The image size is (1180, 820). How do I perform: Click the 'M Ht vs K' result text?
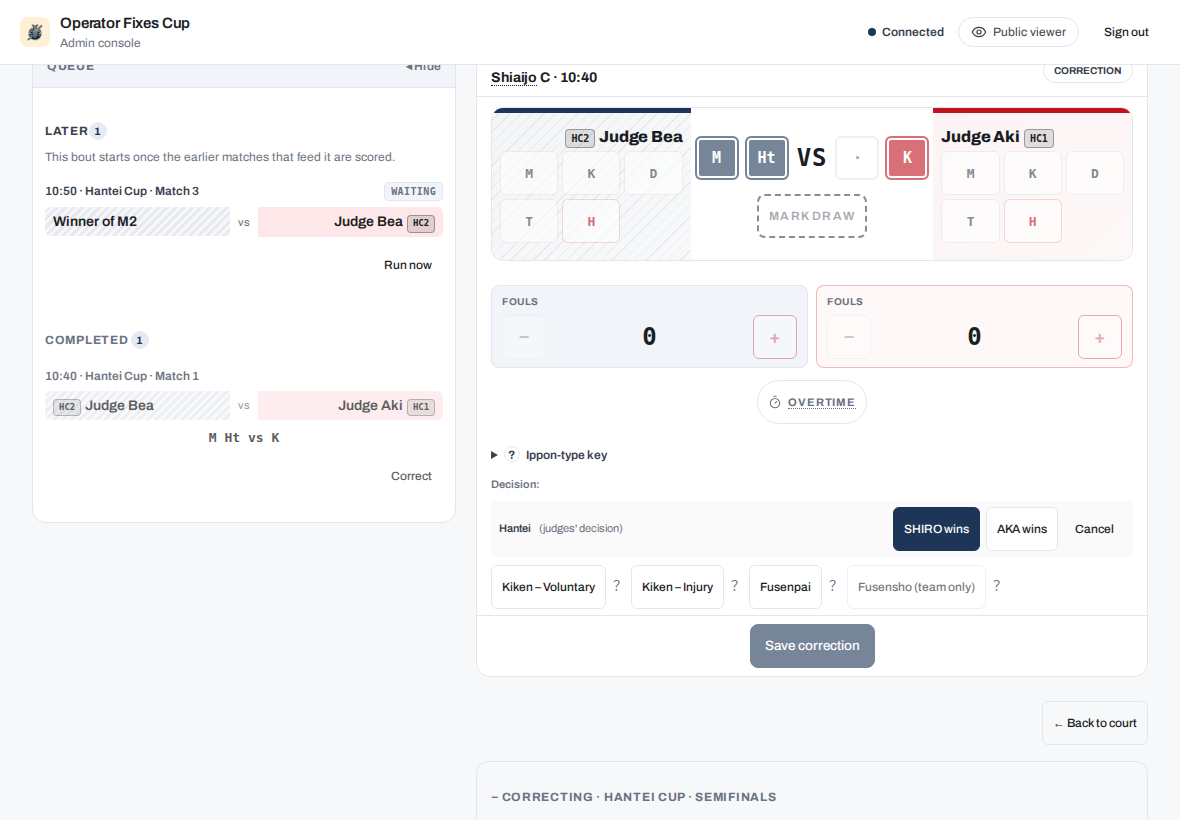click(244, 438)
